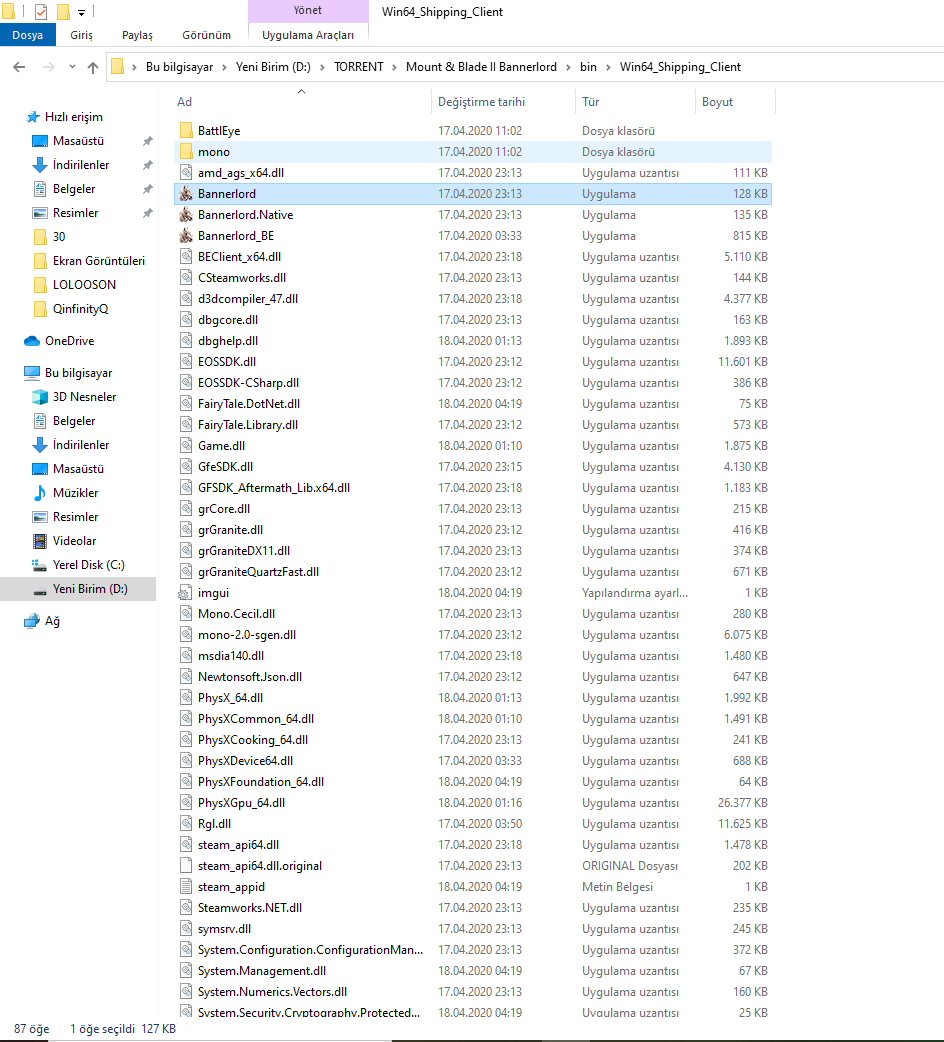
Task: Select the Game.dll file
Action: click(x=473, y=446)
